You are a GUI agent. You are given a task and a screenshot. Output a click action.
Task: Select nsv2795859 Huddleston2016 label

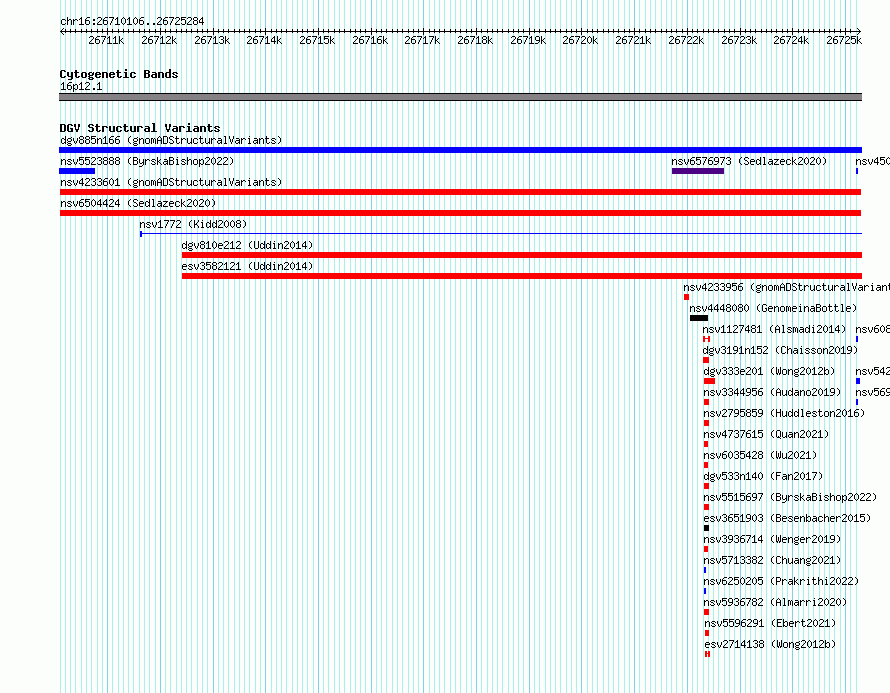(x=784, y=413)
